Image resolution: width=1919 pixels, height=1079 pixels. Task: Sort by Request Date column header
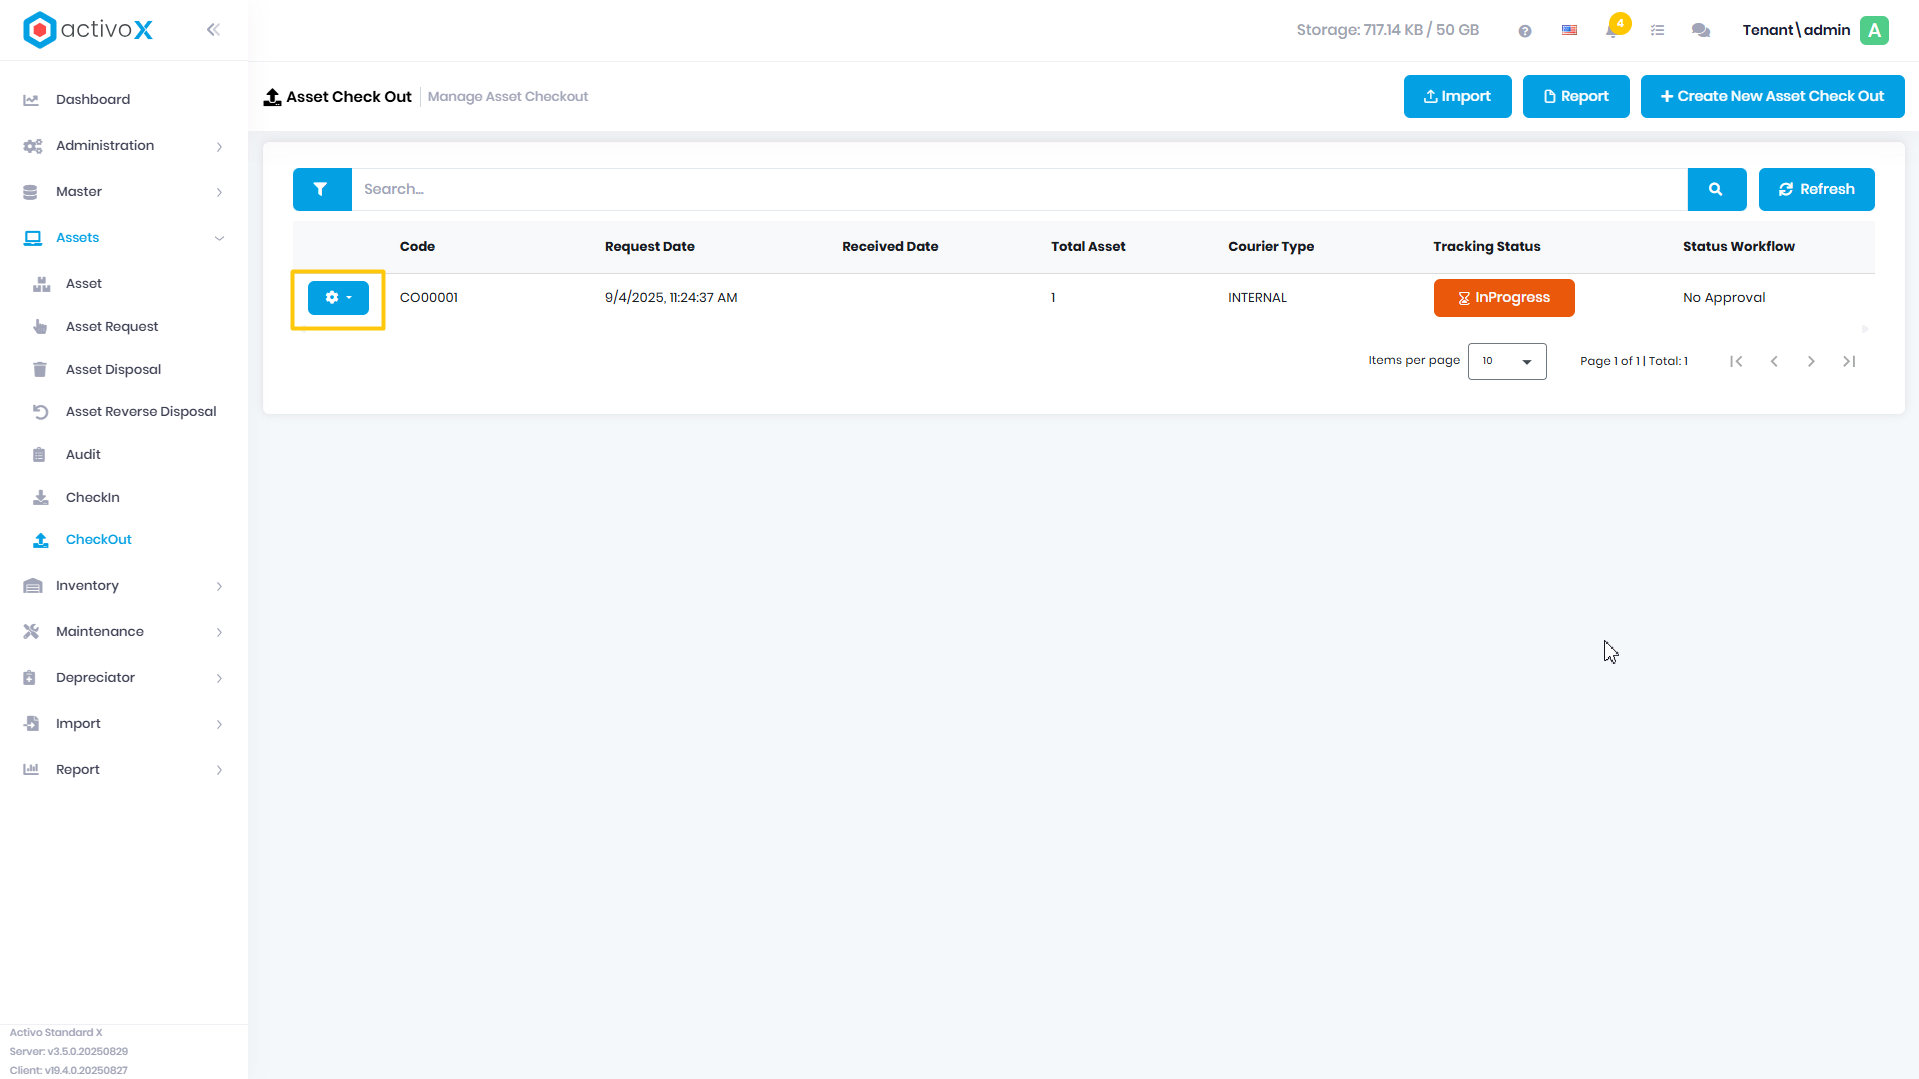pos(650,247)
